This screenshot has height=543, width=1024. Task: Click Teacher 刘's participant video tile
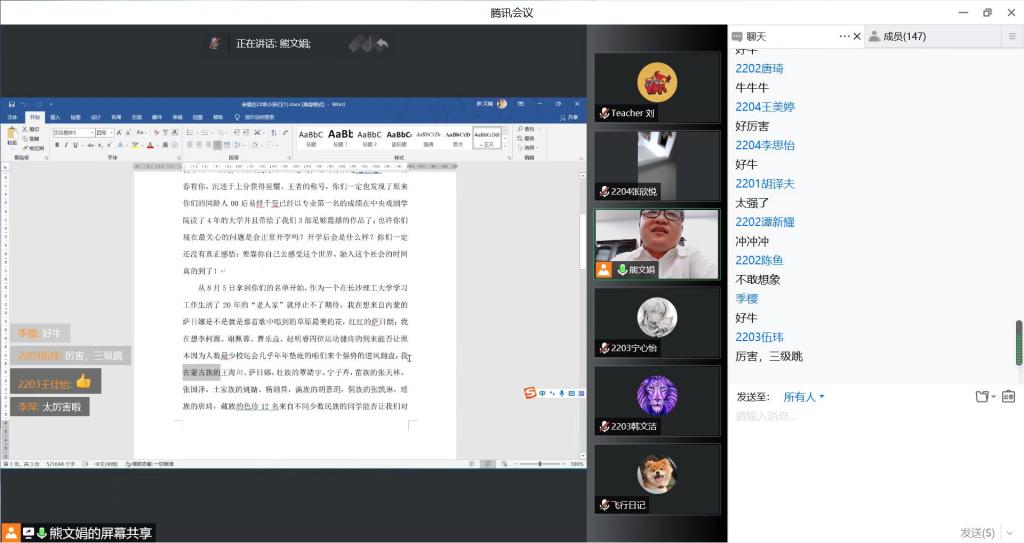(657, 87)
